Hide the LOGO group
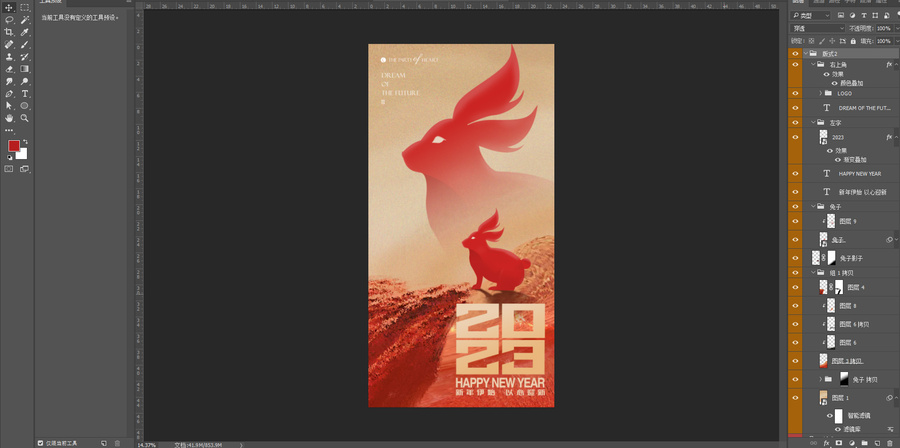The height and width of the screenshot is (448, 900). tap(795, 93)
